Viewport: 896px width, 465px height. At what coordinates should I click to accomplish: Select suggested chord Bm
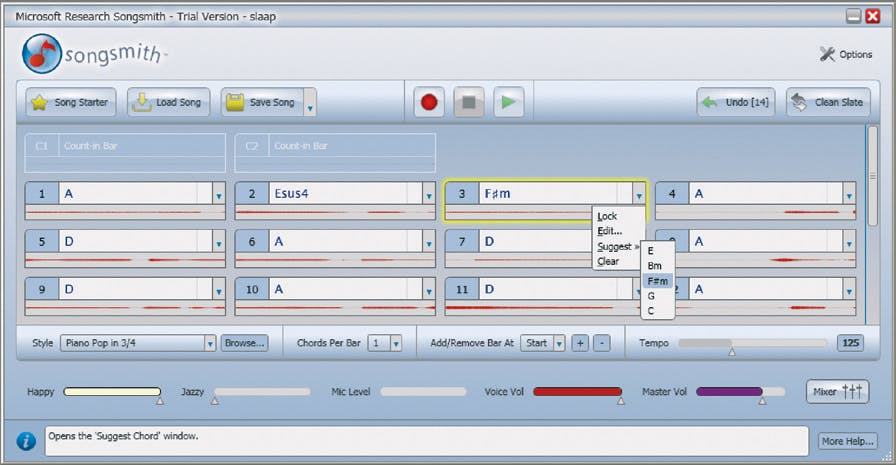point(658,266)
